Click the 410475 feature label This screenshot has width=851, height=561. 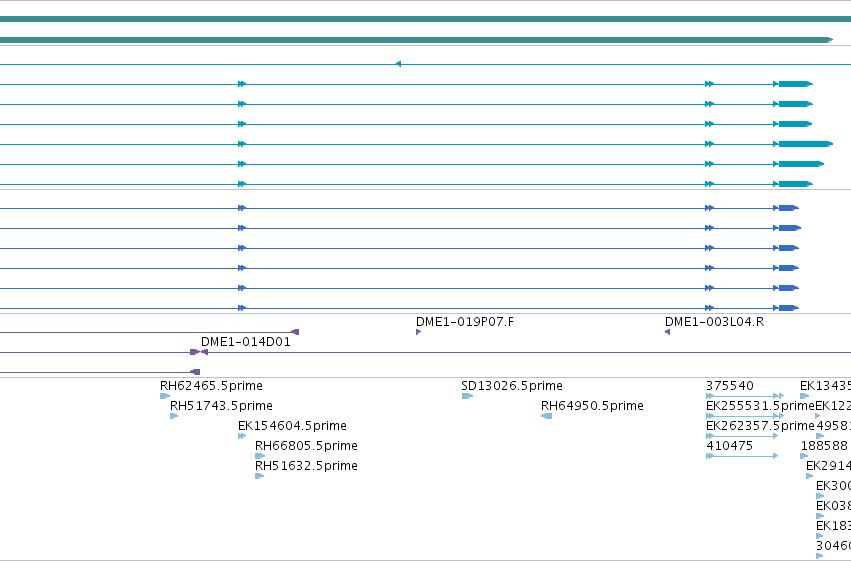click(729, 446)
